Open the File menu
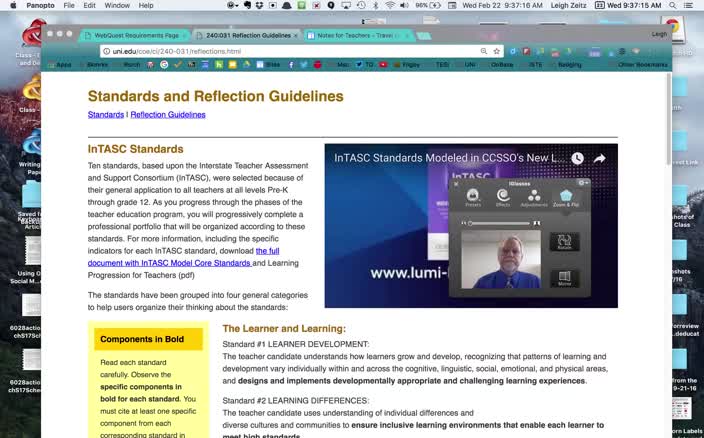This screenshot has height=438, width=704. [x=69, y=5]
